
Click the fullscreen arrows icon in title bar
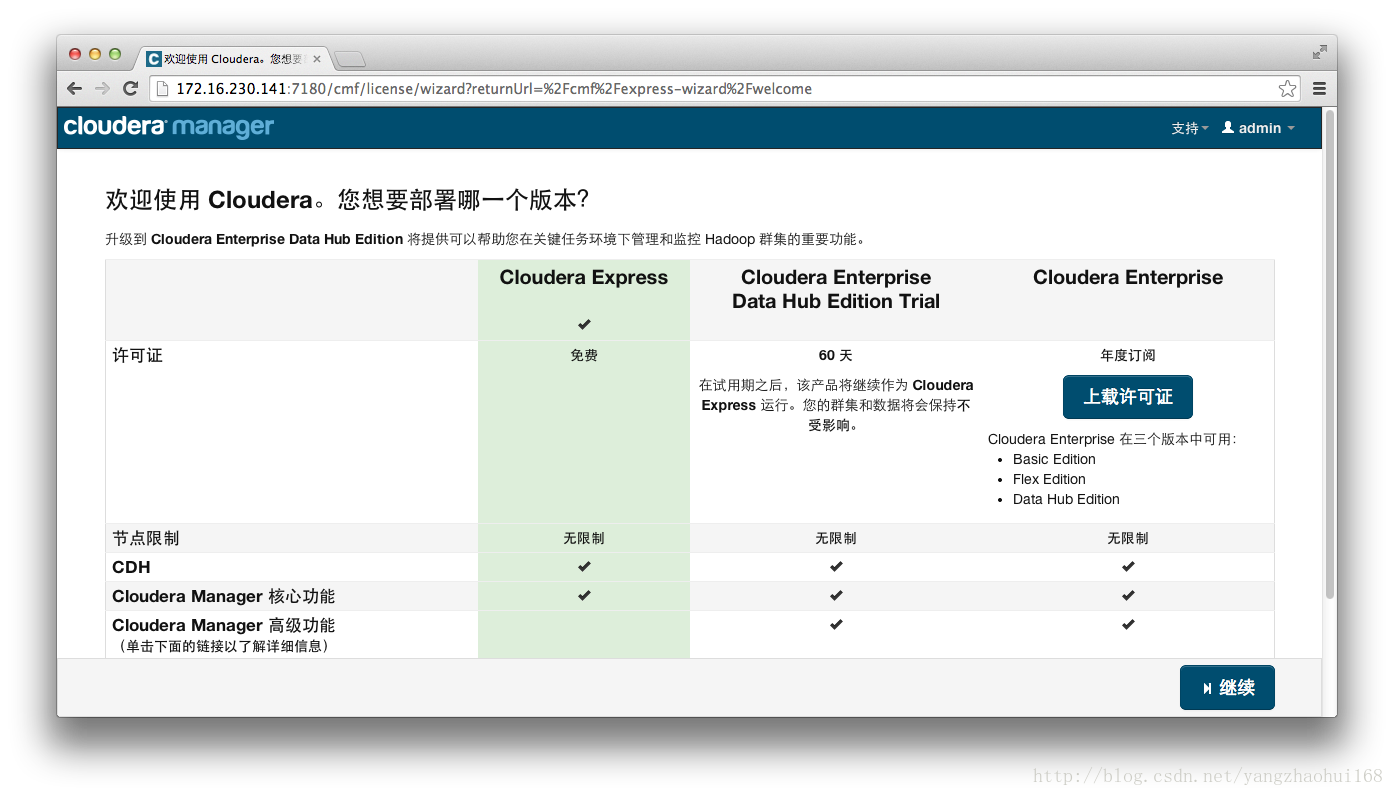click(x=1319, y=52)
